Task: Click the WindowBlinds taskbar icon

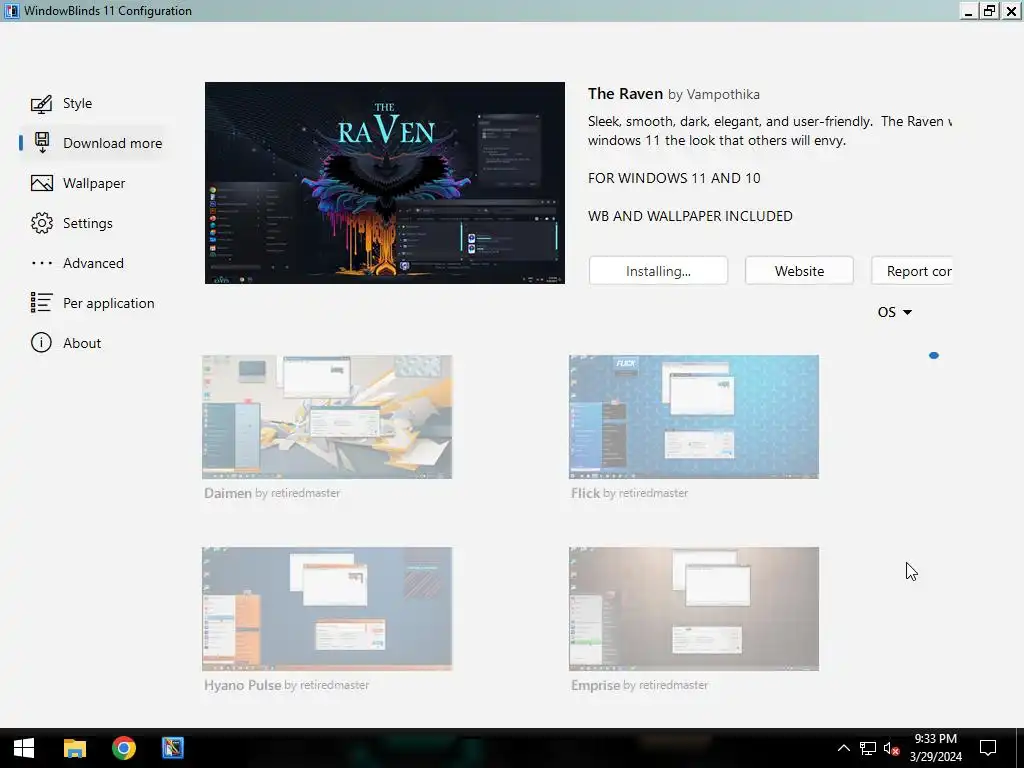Action: click(x=173, y=748)
